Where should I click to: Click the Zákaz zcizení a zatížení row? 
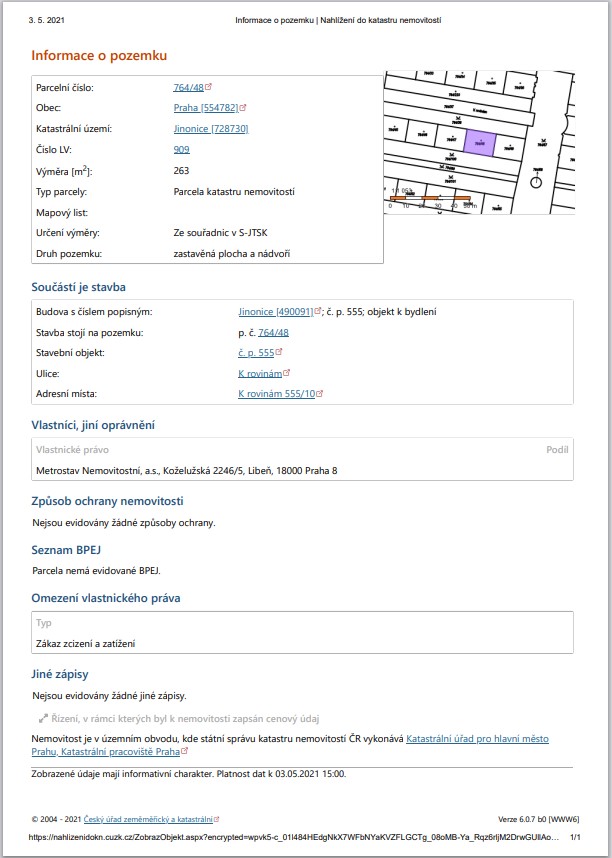84,643
